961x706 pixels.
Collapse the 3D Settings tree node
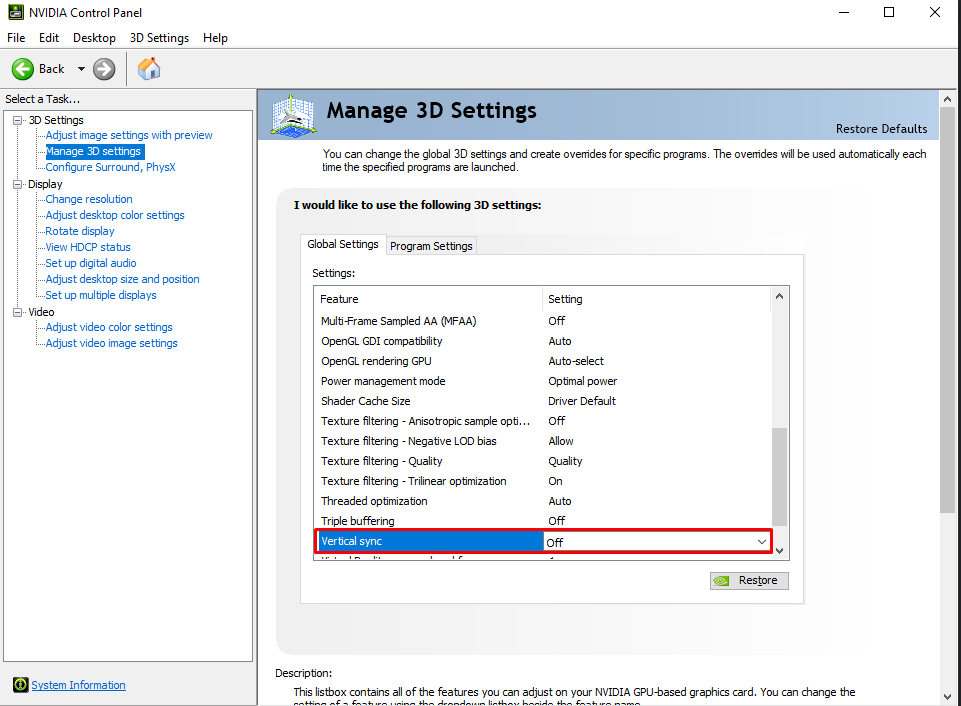18,120
